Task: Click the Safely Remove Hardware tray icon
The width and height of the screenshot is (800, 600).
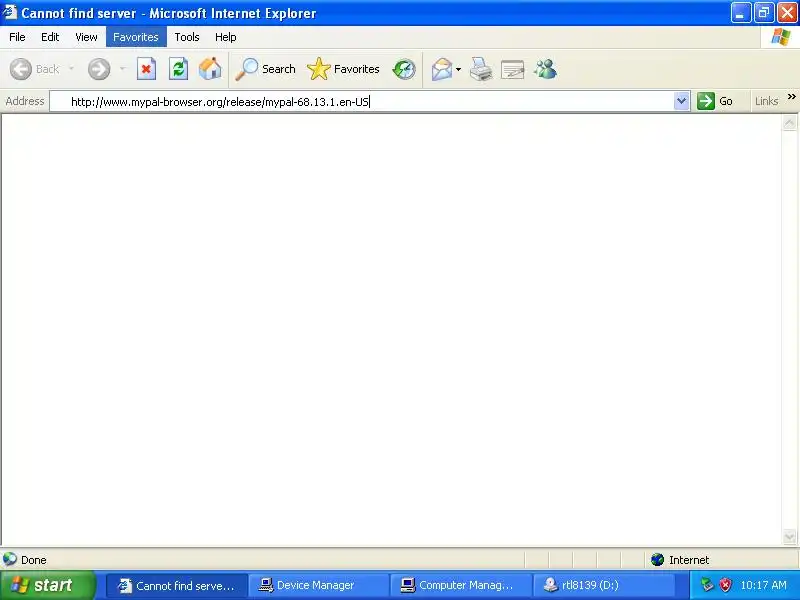Action: (707, 585)
